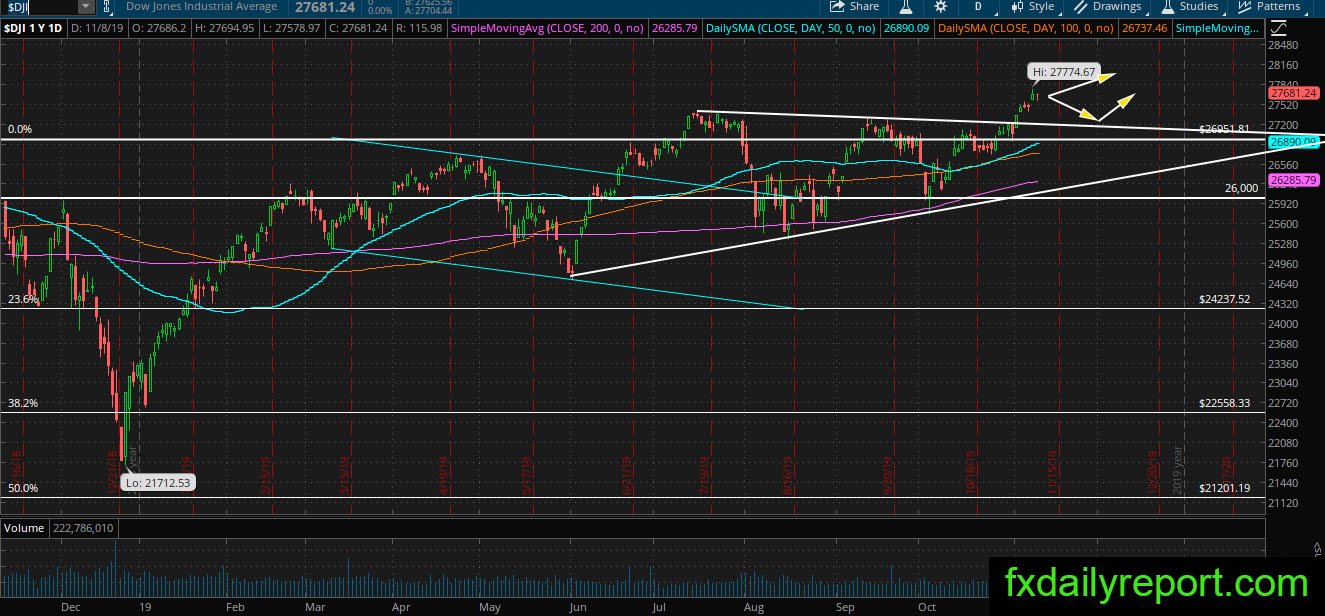
Task: Click the Hi: 27774.67 price bubble
Action: (x=1064, y=72)
